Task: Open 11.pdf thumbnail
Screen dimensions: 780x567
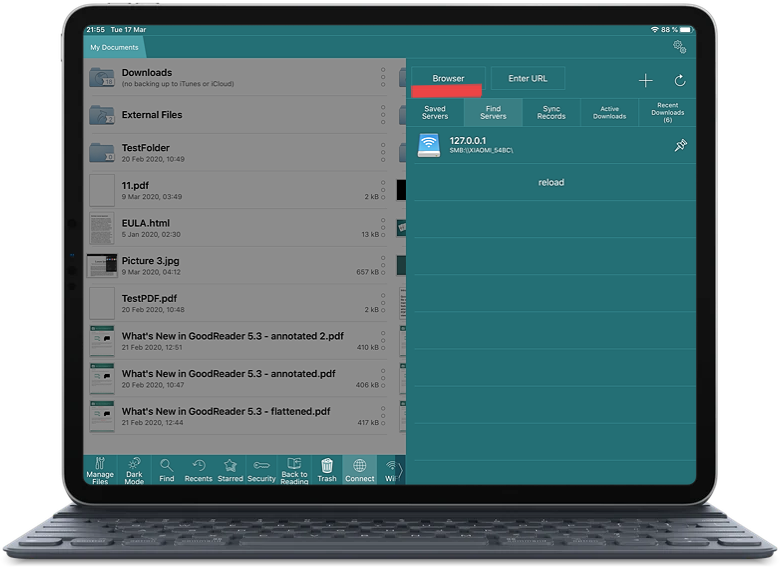Action: (102, 190)
